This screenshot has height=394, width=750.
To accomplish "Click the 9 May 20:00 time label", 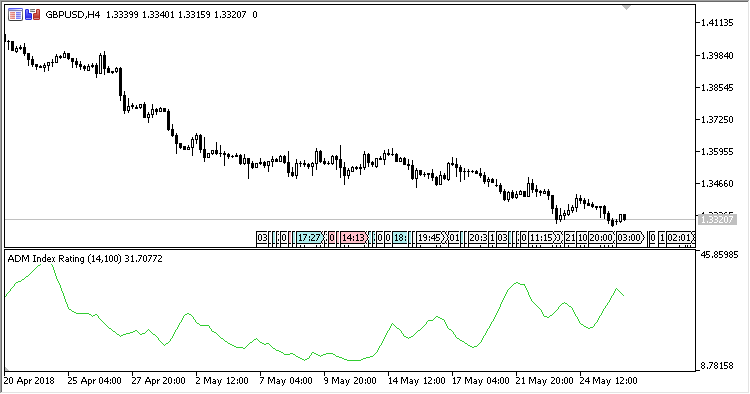I will (350, 381).
